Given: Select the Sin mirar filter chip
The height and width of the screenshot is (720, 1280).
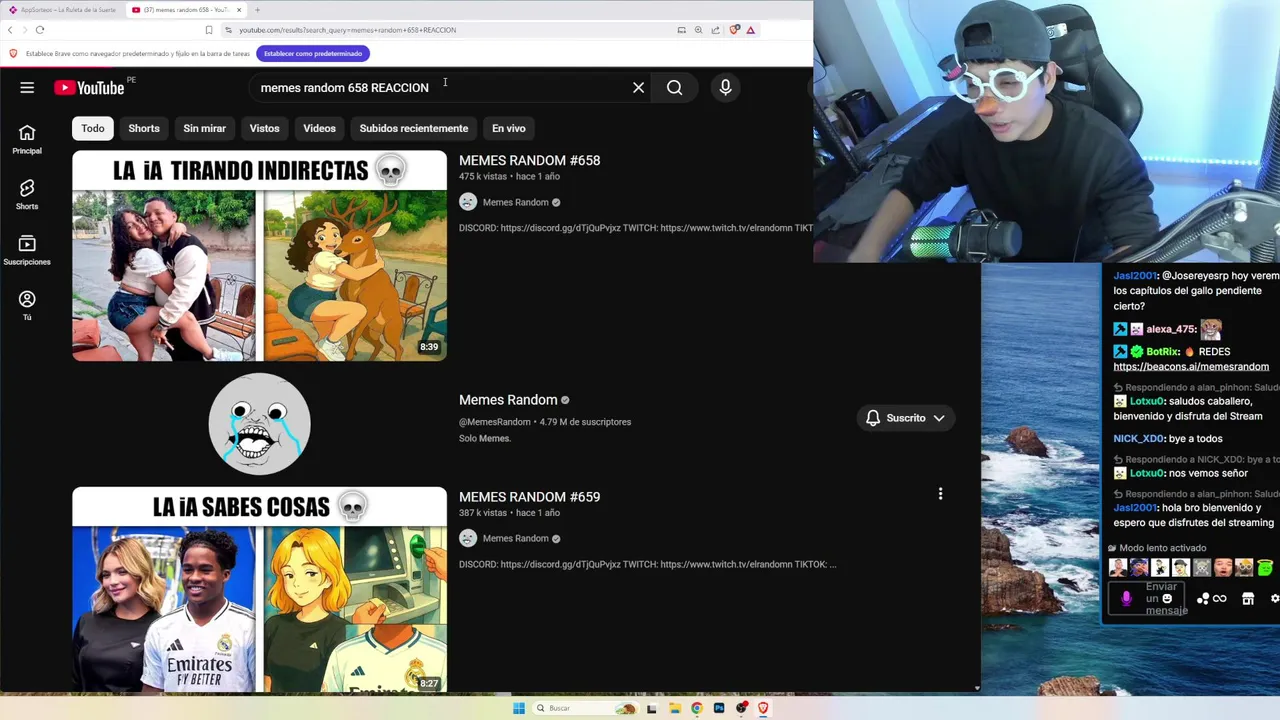Looking at the screenshot, I should tap(204, 128).
